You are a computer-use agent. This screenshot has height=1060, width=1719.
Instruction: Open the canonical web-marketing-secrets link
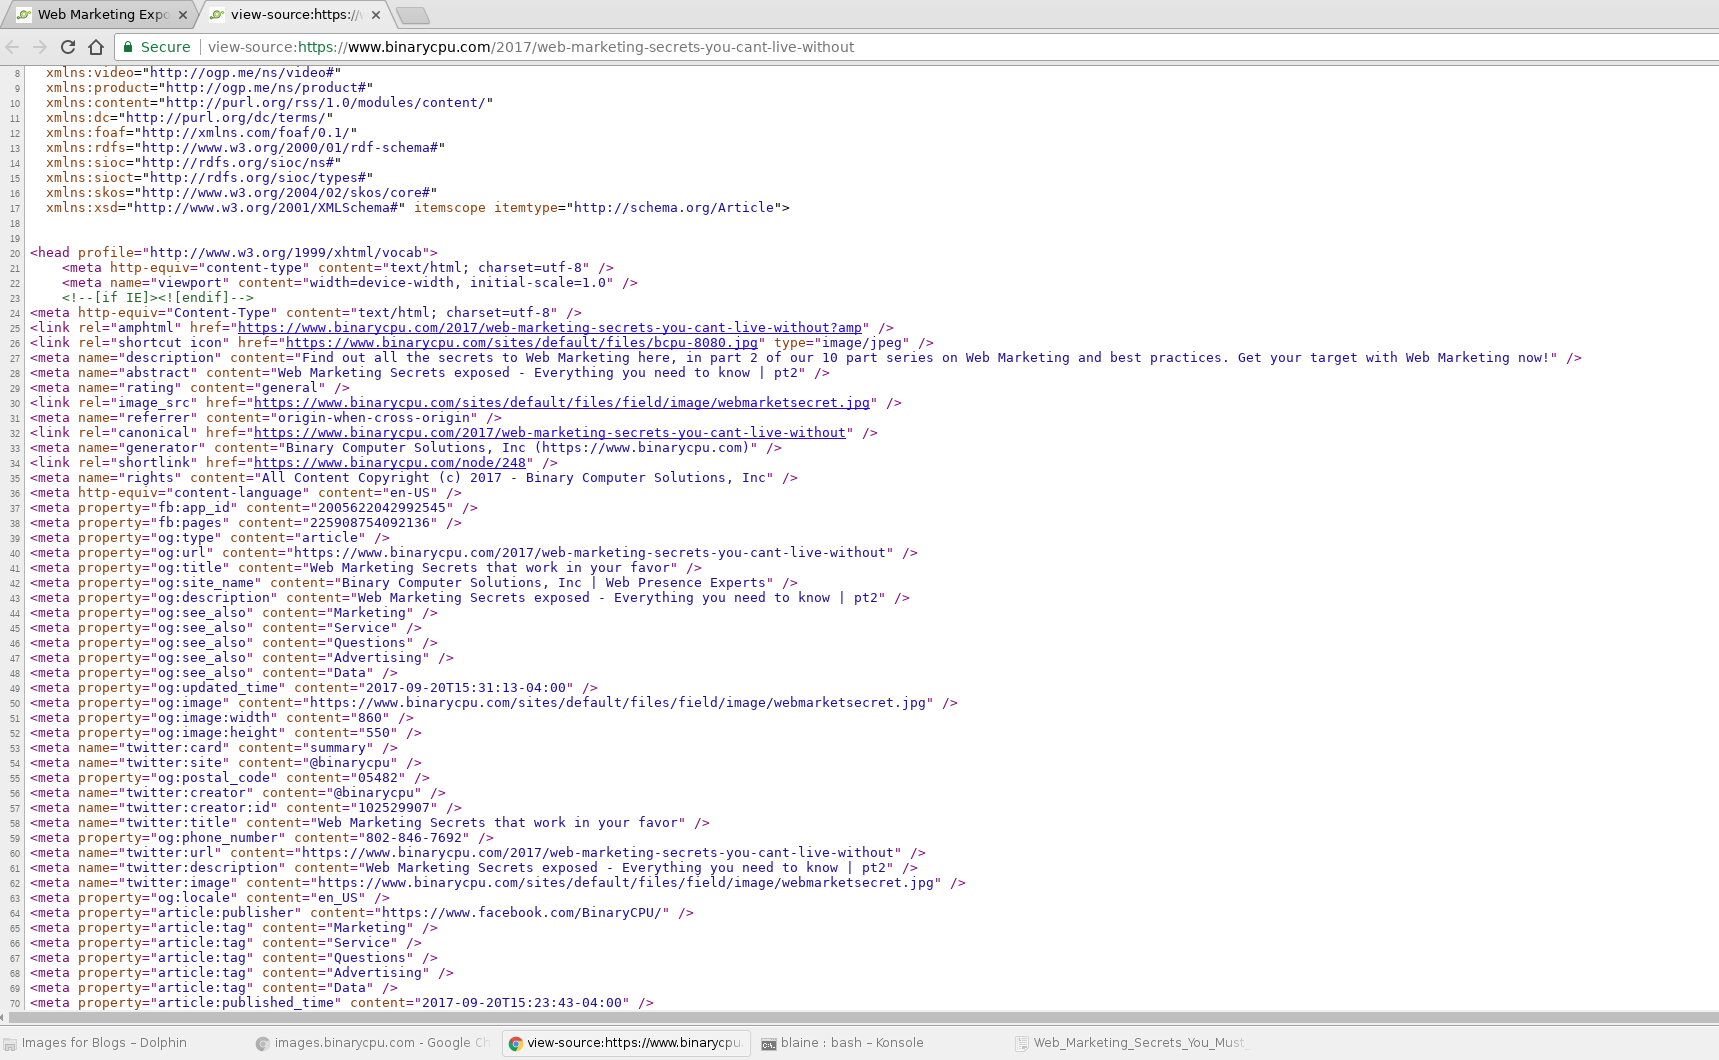click(x=550, y=433)
